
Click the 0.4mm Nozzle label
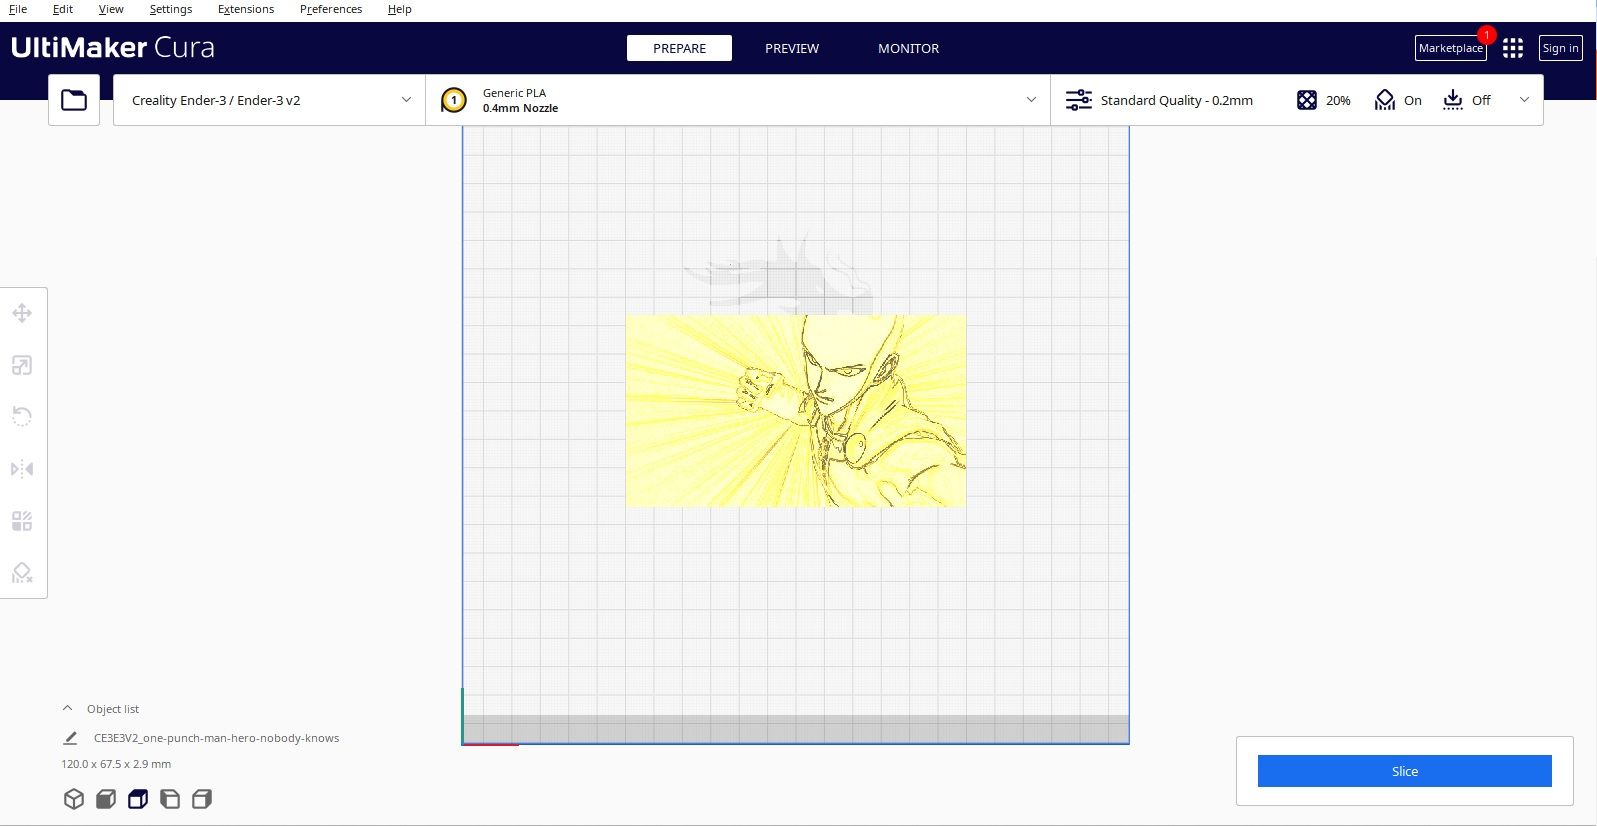pyautogui.click(x=520, y=108)
